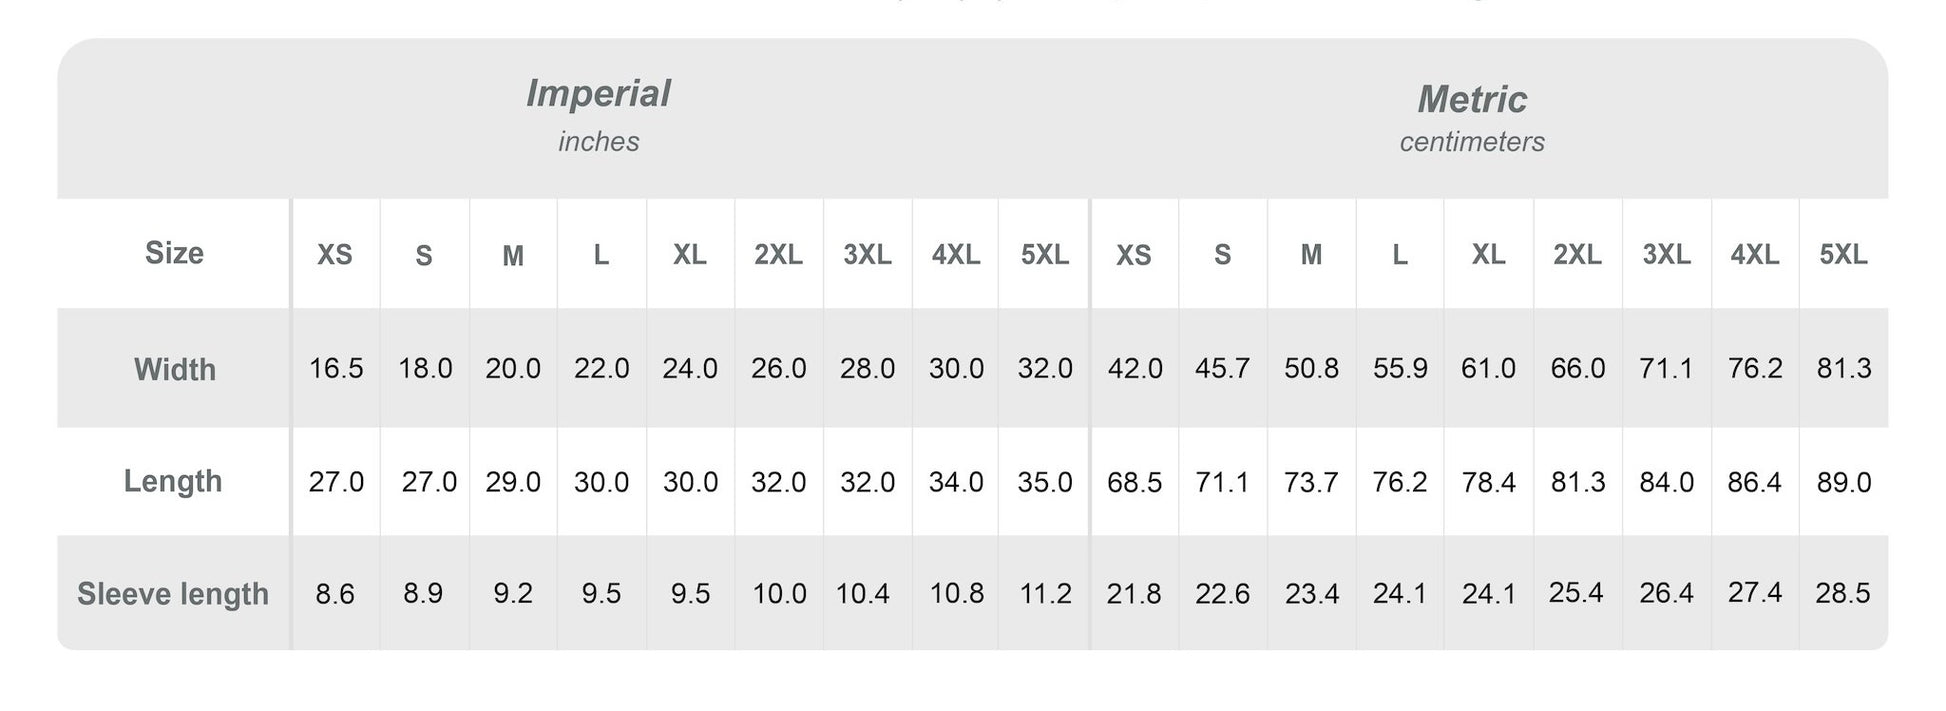
Task: Select the Length row label
Action: (x=173, y=481)
